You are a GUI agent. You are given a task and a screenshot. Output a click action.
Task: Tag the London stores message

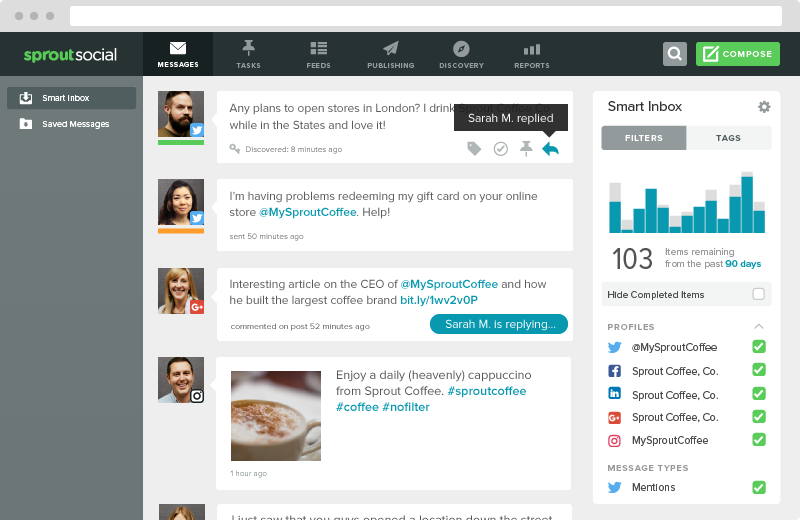coord(474,148)
